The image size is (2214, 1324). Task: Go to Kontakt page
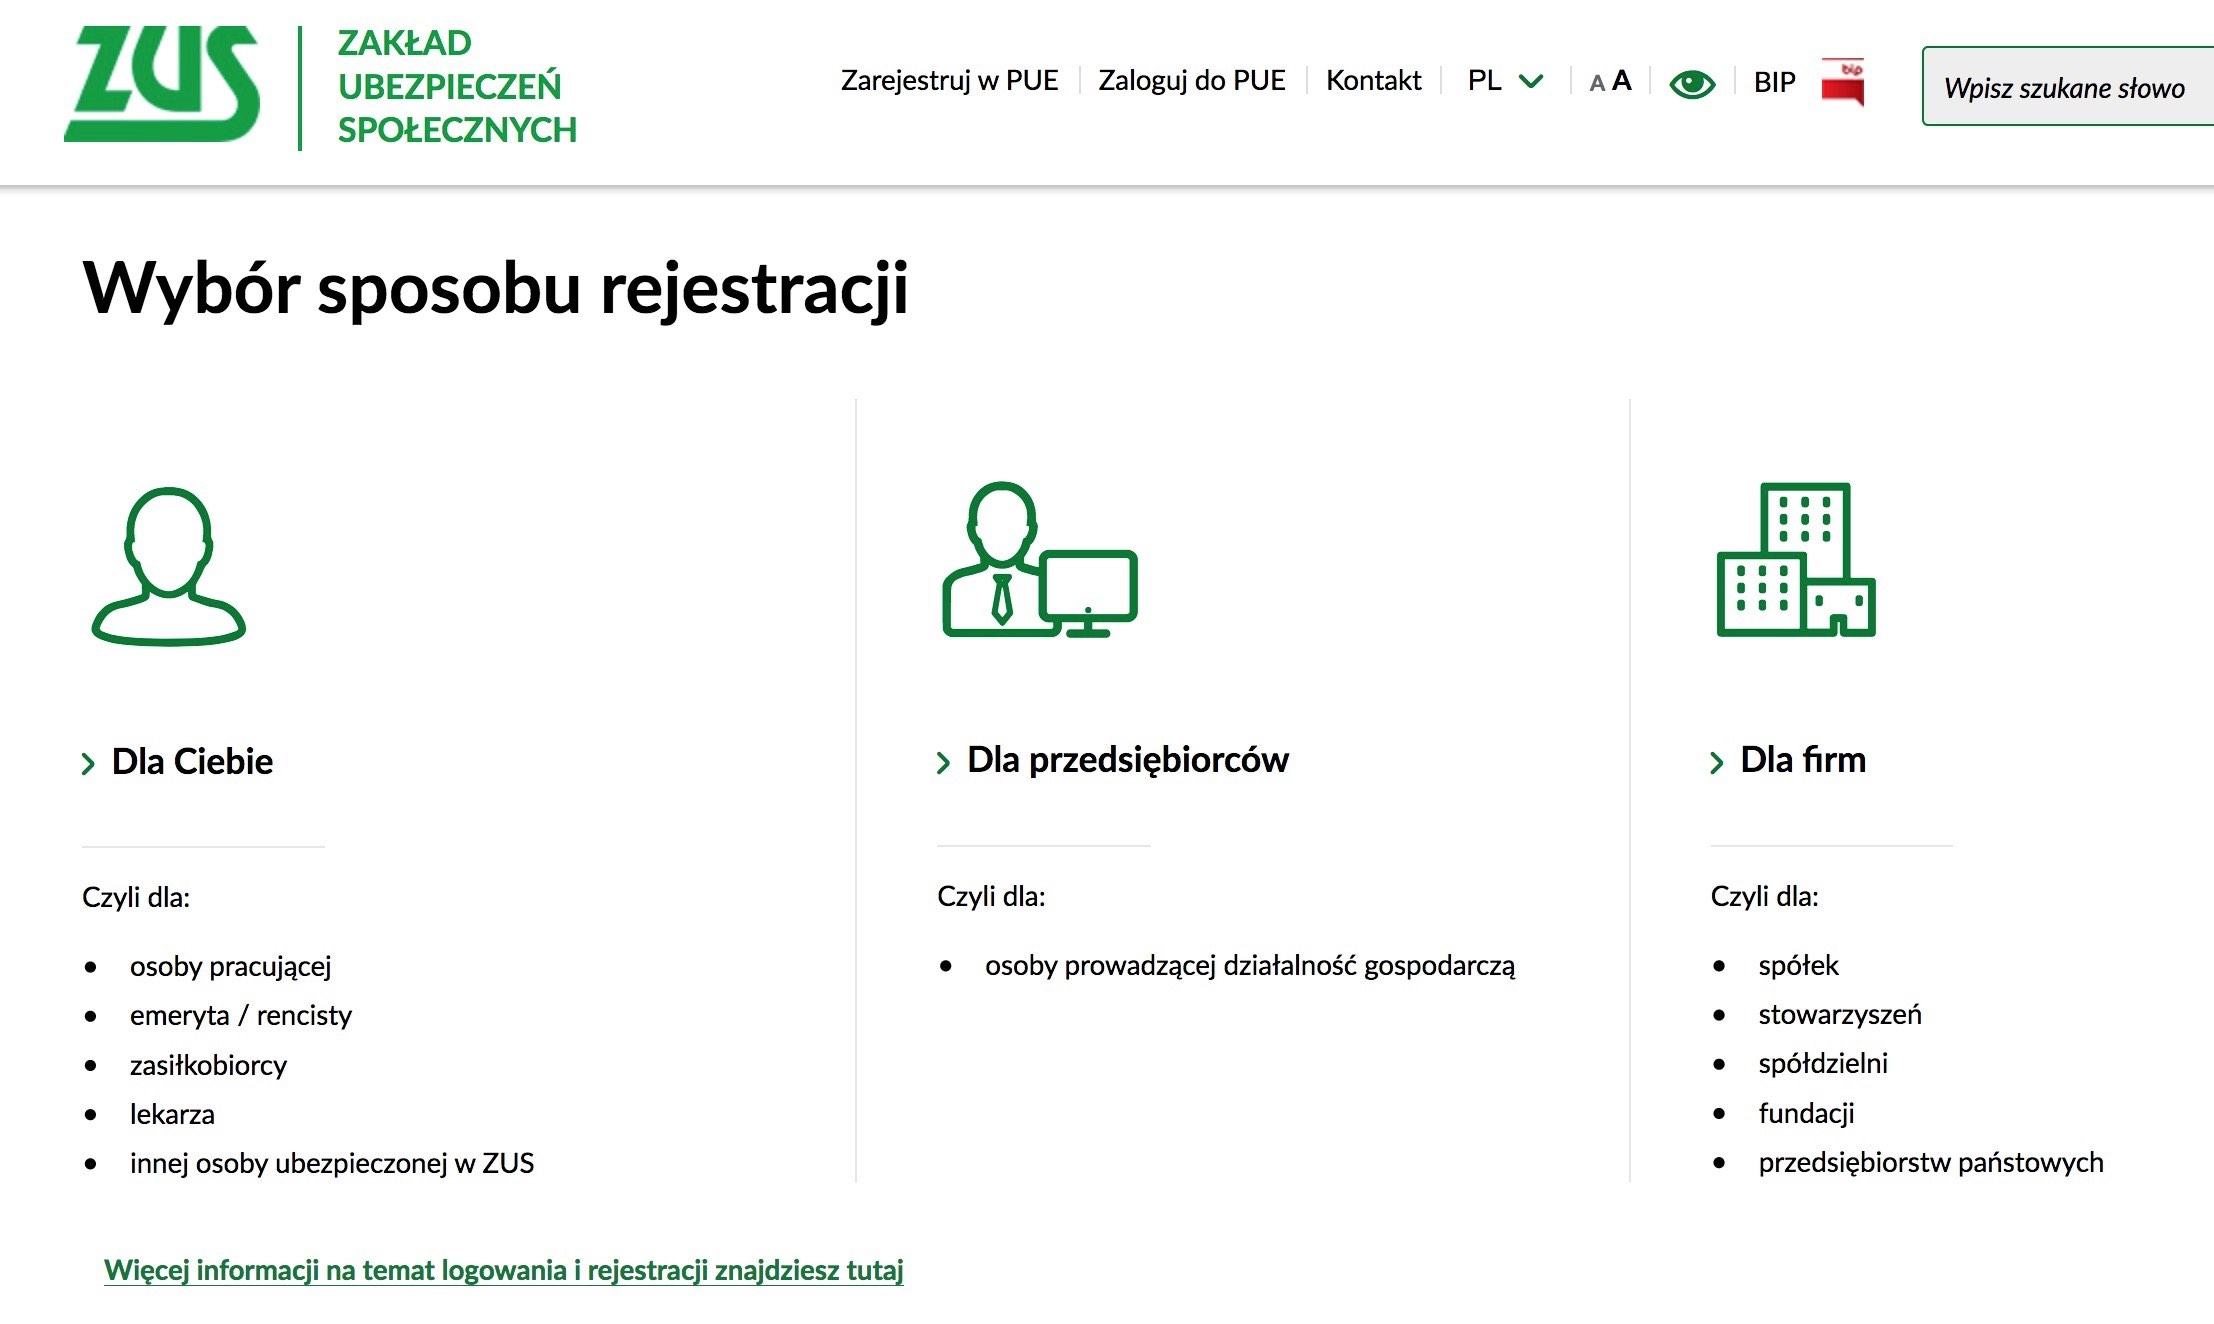(x=1373, y=81)
